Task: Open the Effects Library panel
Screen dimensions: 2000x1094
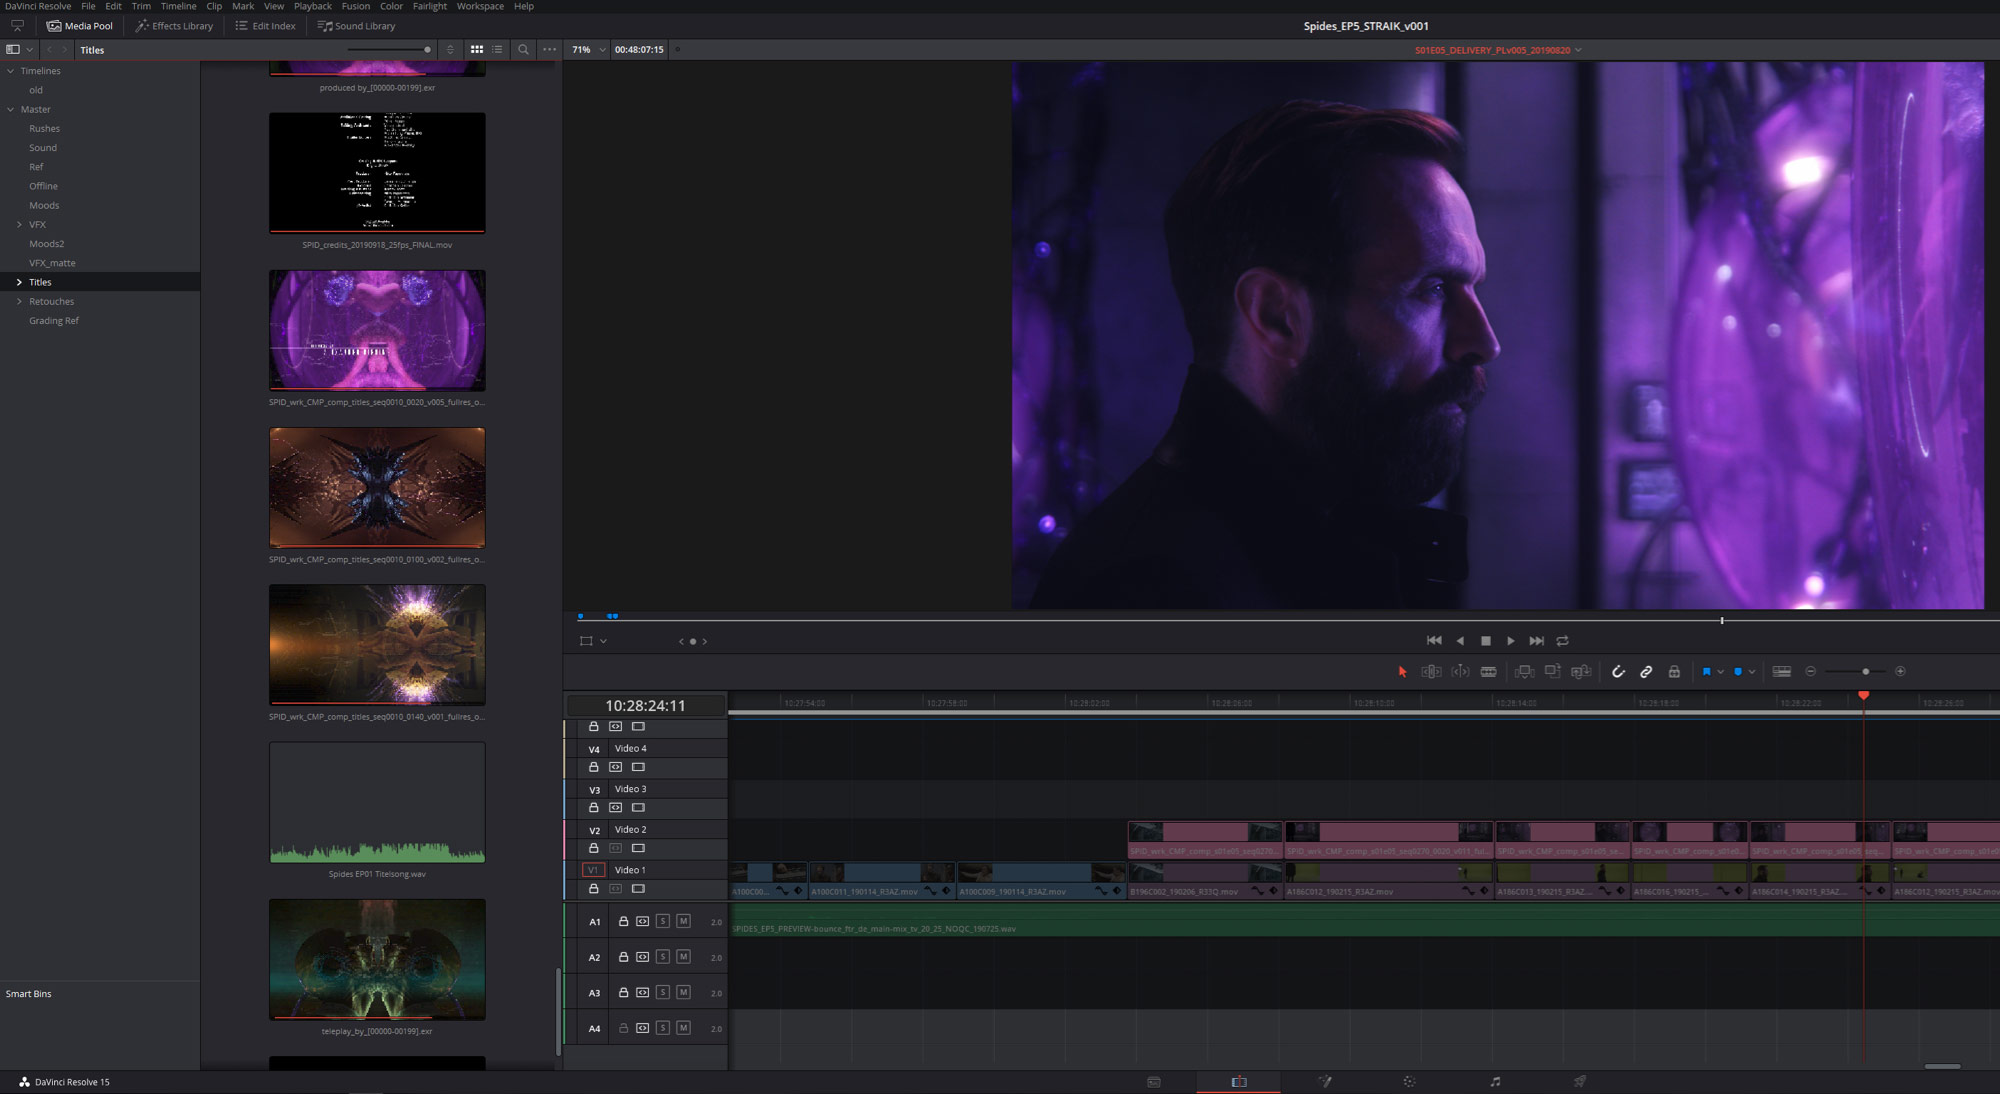Action: (174, 26)
